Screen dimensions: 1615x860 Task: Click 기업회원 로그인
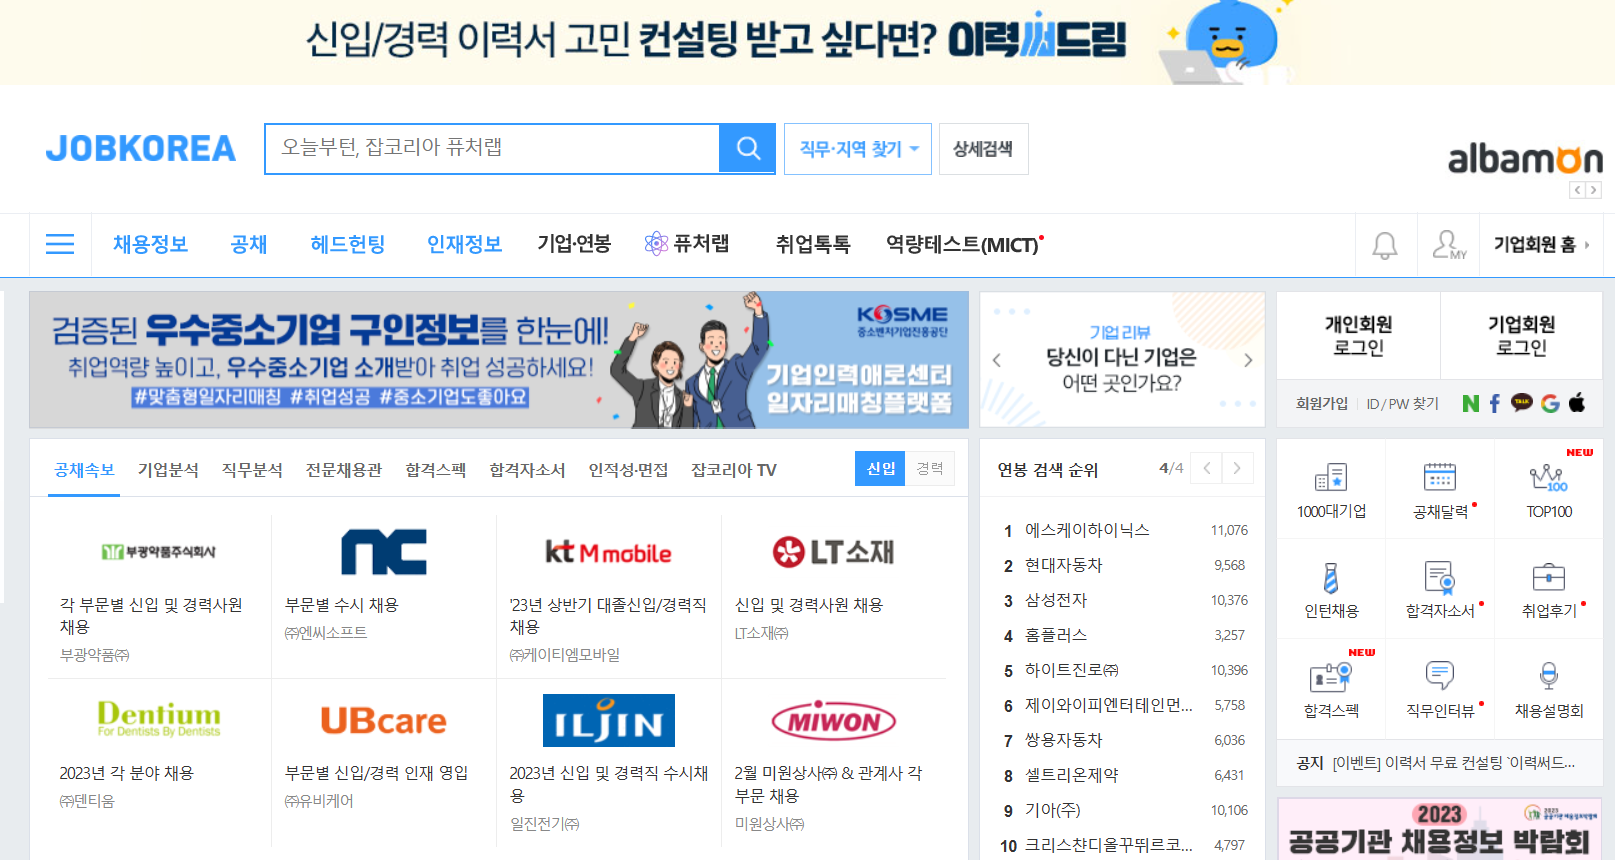tap(1521, 336)
